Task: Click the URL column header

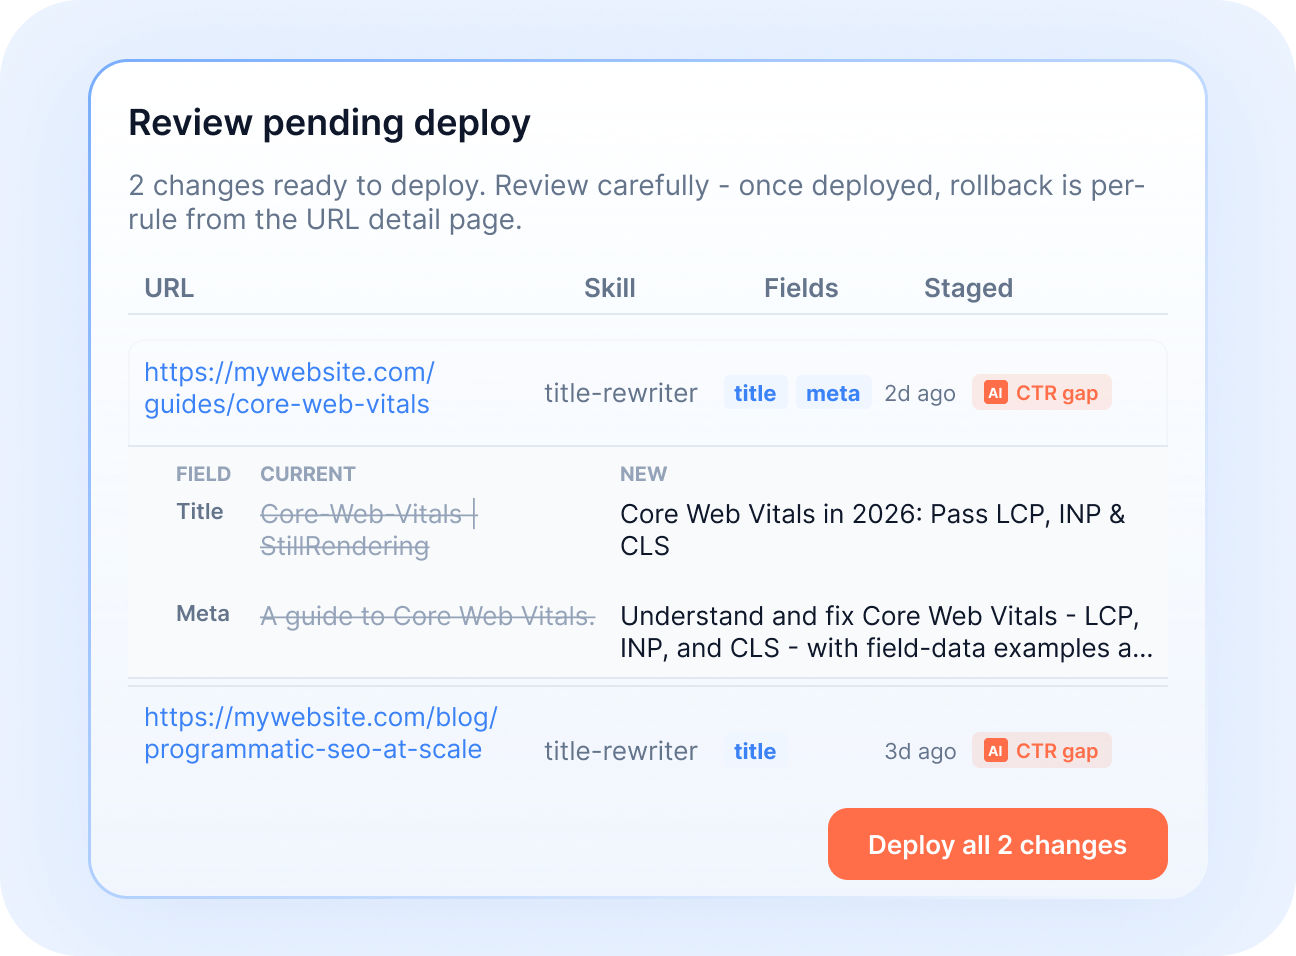Action: click(x=169, y=288)
